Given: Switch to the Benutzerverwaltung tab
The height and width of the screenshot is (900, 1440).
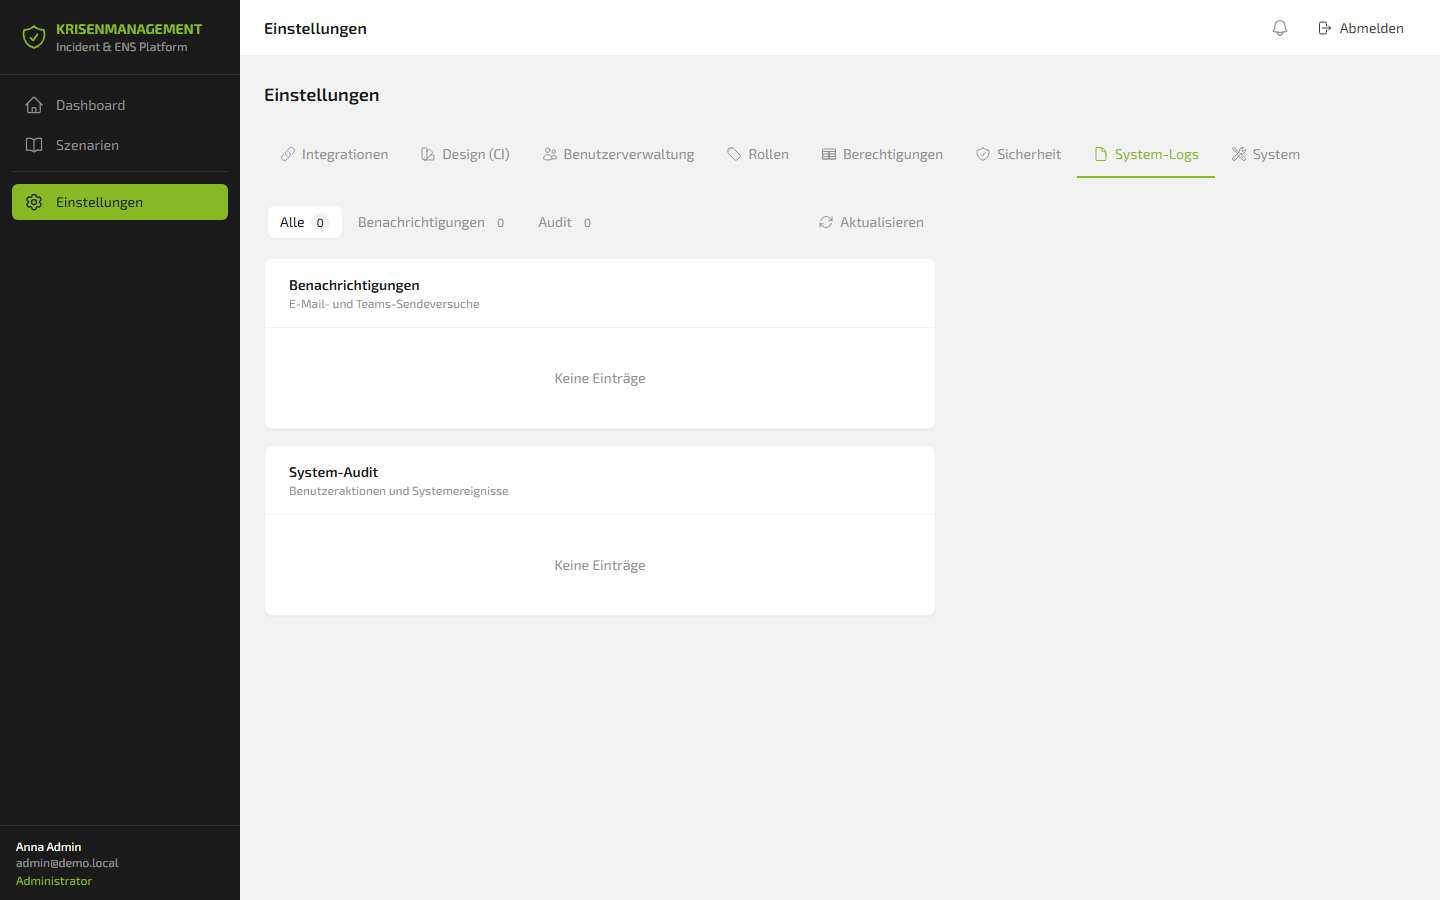Looking at the screenshot, I should click(x=618, y=154).
